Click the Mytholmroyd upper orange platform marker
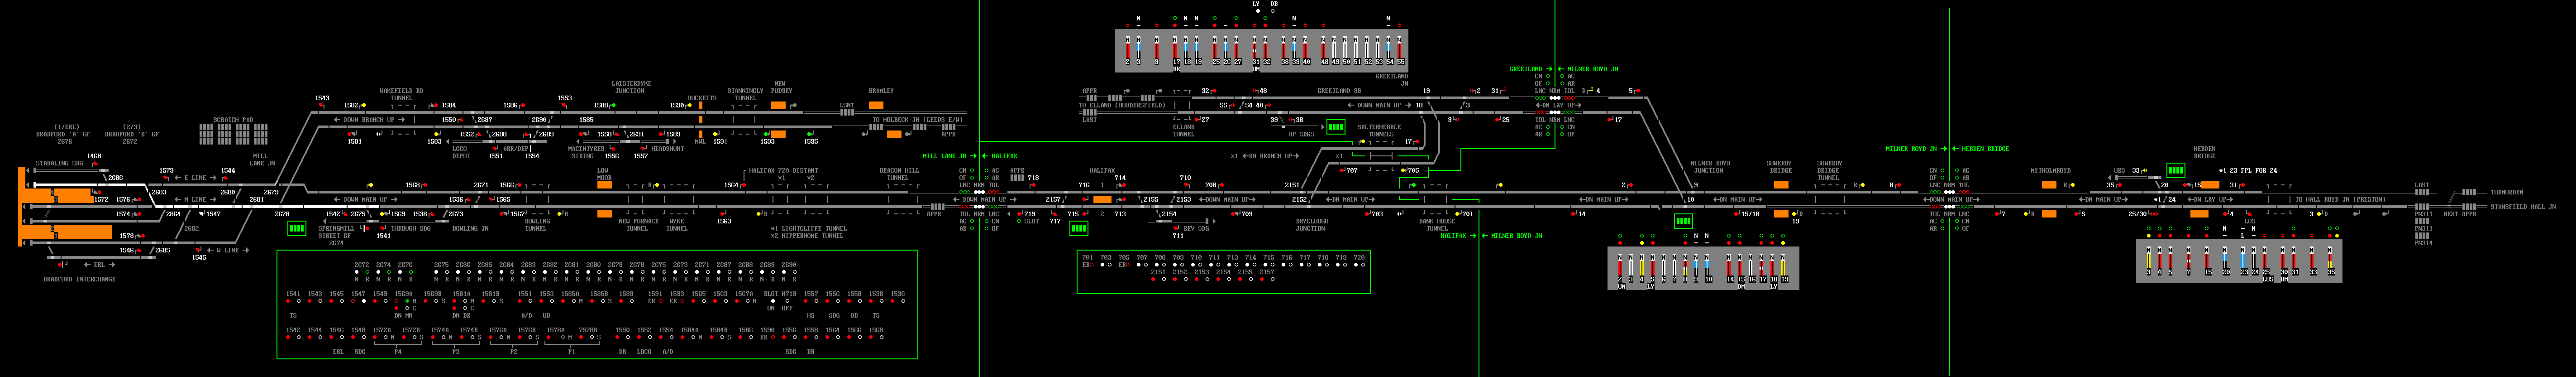This screenshot has height=377, width=2576. (2049, 185)
